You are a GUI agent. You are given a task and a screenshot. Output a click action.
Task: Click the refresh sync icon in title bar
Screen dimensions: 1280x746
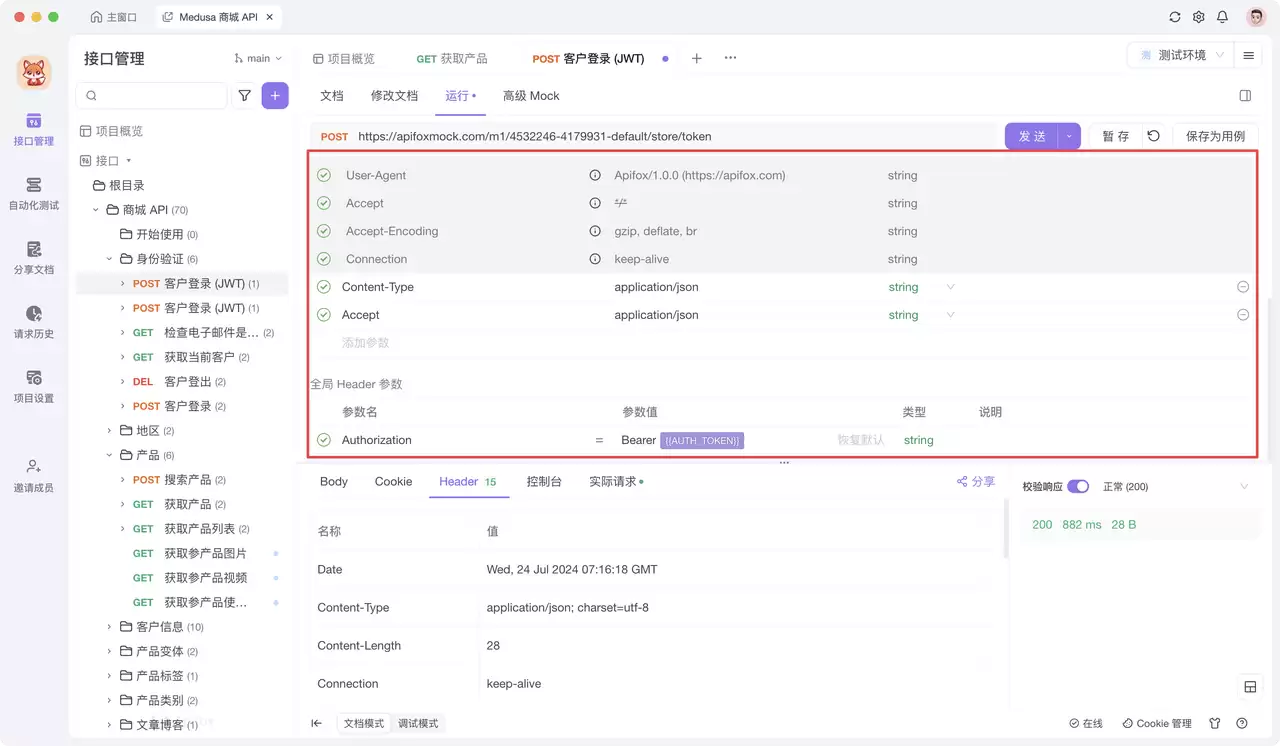coord(1175,17)
